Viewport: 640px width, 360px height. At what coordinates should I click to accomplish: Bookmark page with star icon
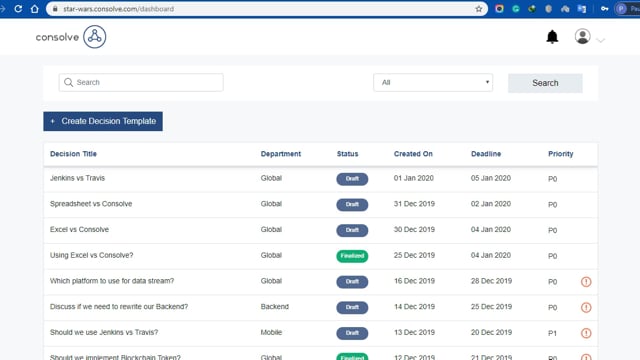[479, 9]
